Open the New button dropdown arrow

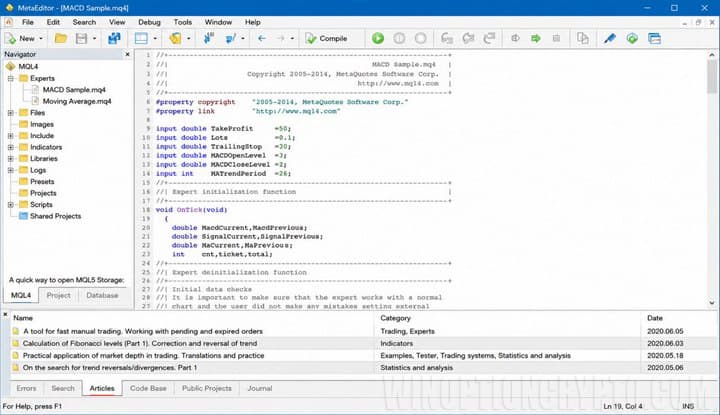point(41,39)
